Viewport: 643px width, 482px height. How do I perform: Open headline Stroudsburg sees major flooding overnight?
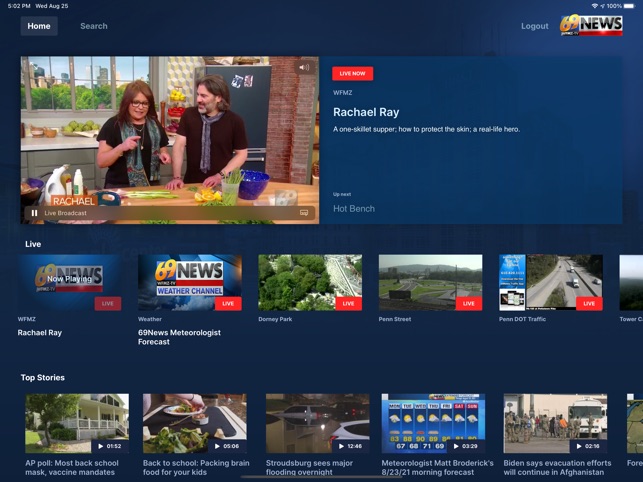[309, 468]
